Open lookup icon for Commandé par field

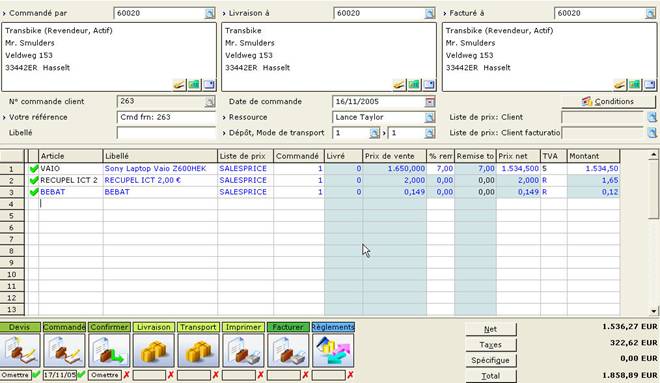point(209,13)
